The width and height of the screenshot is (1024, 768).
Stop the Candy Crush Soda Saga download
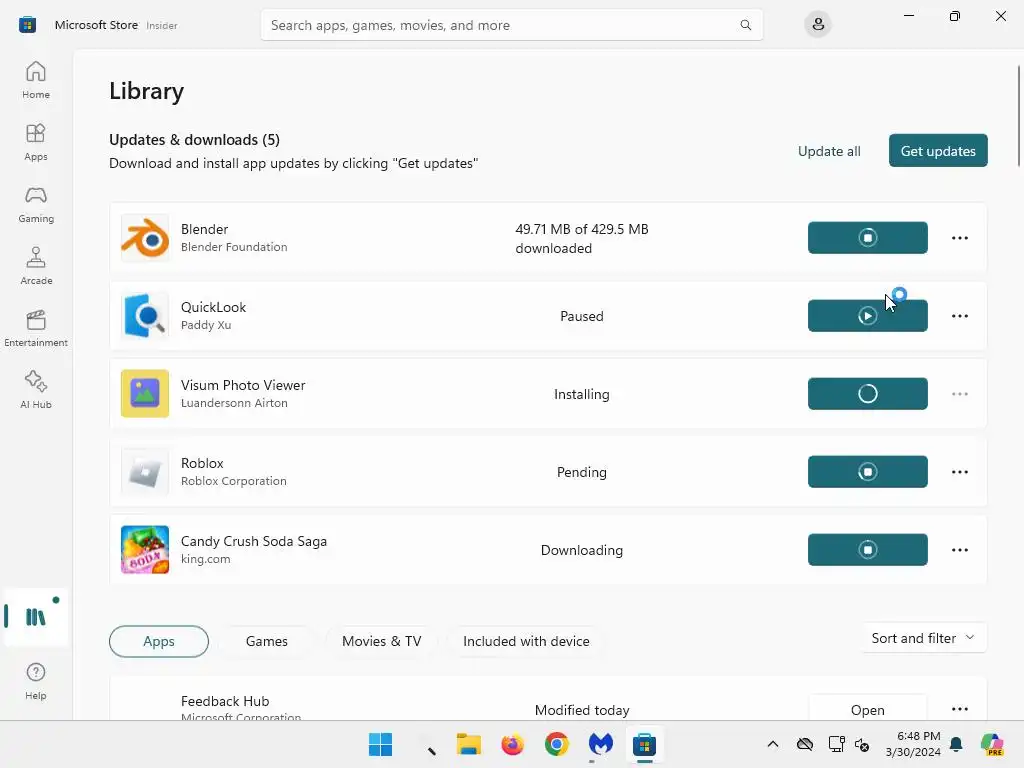point(867,550)
